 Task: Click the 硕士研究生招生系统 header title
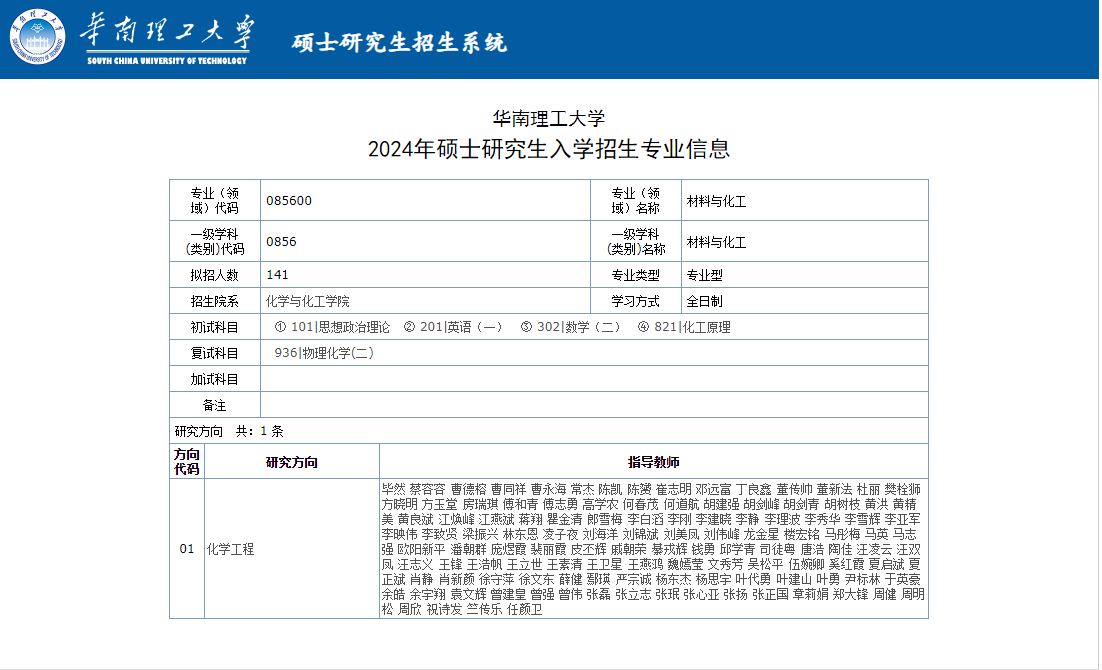click(x=399, y=42)
